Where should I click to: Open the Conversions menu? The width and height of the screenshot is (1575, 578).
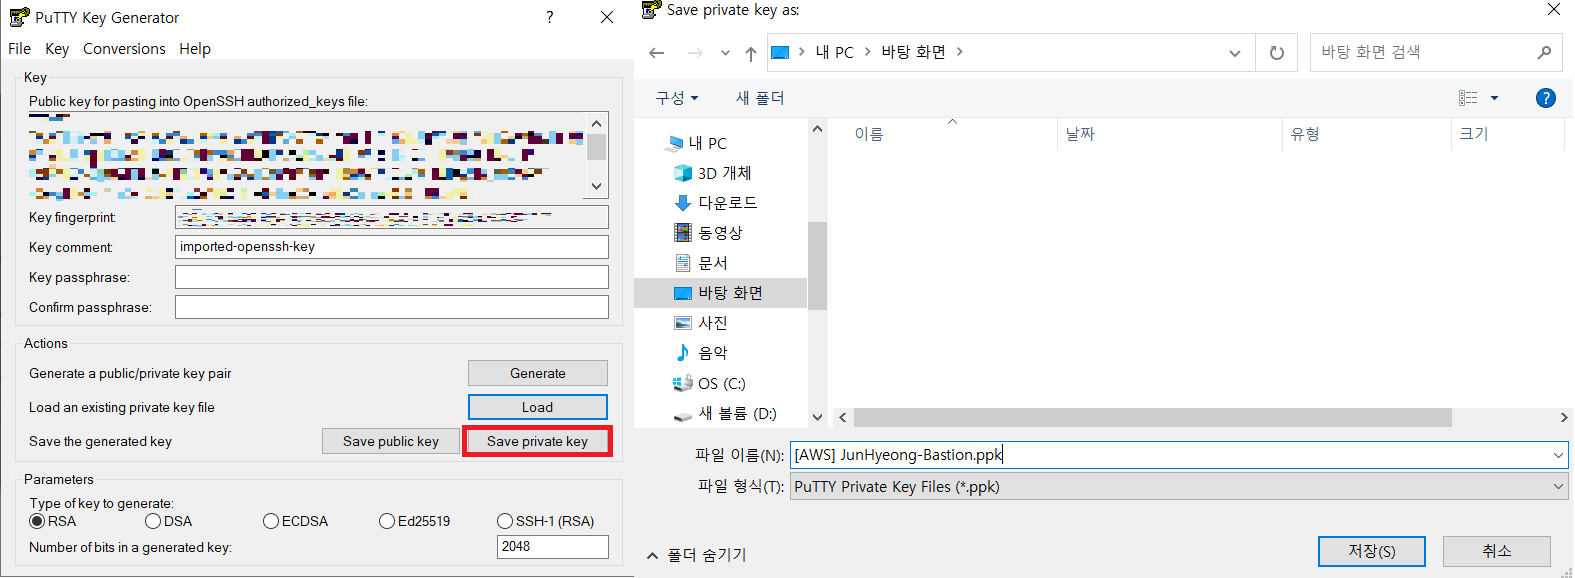(124, 48)
